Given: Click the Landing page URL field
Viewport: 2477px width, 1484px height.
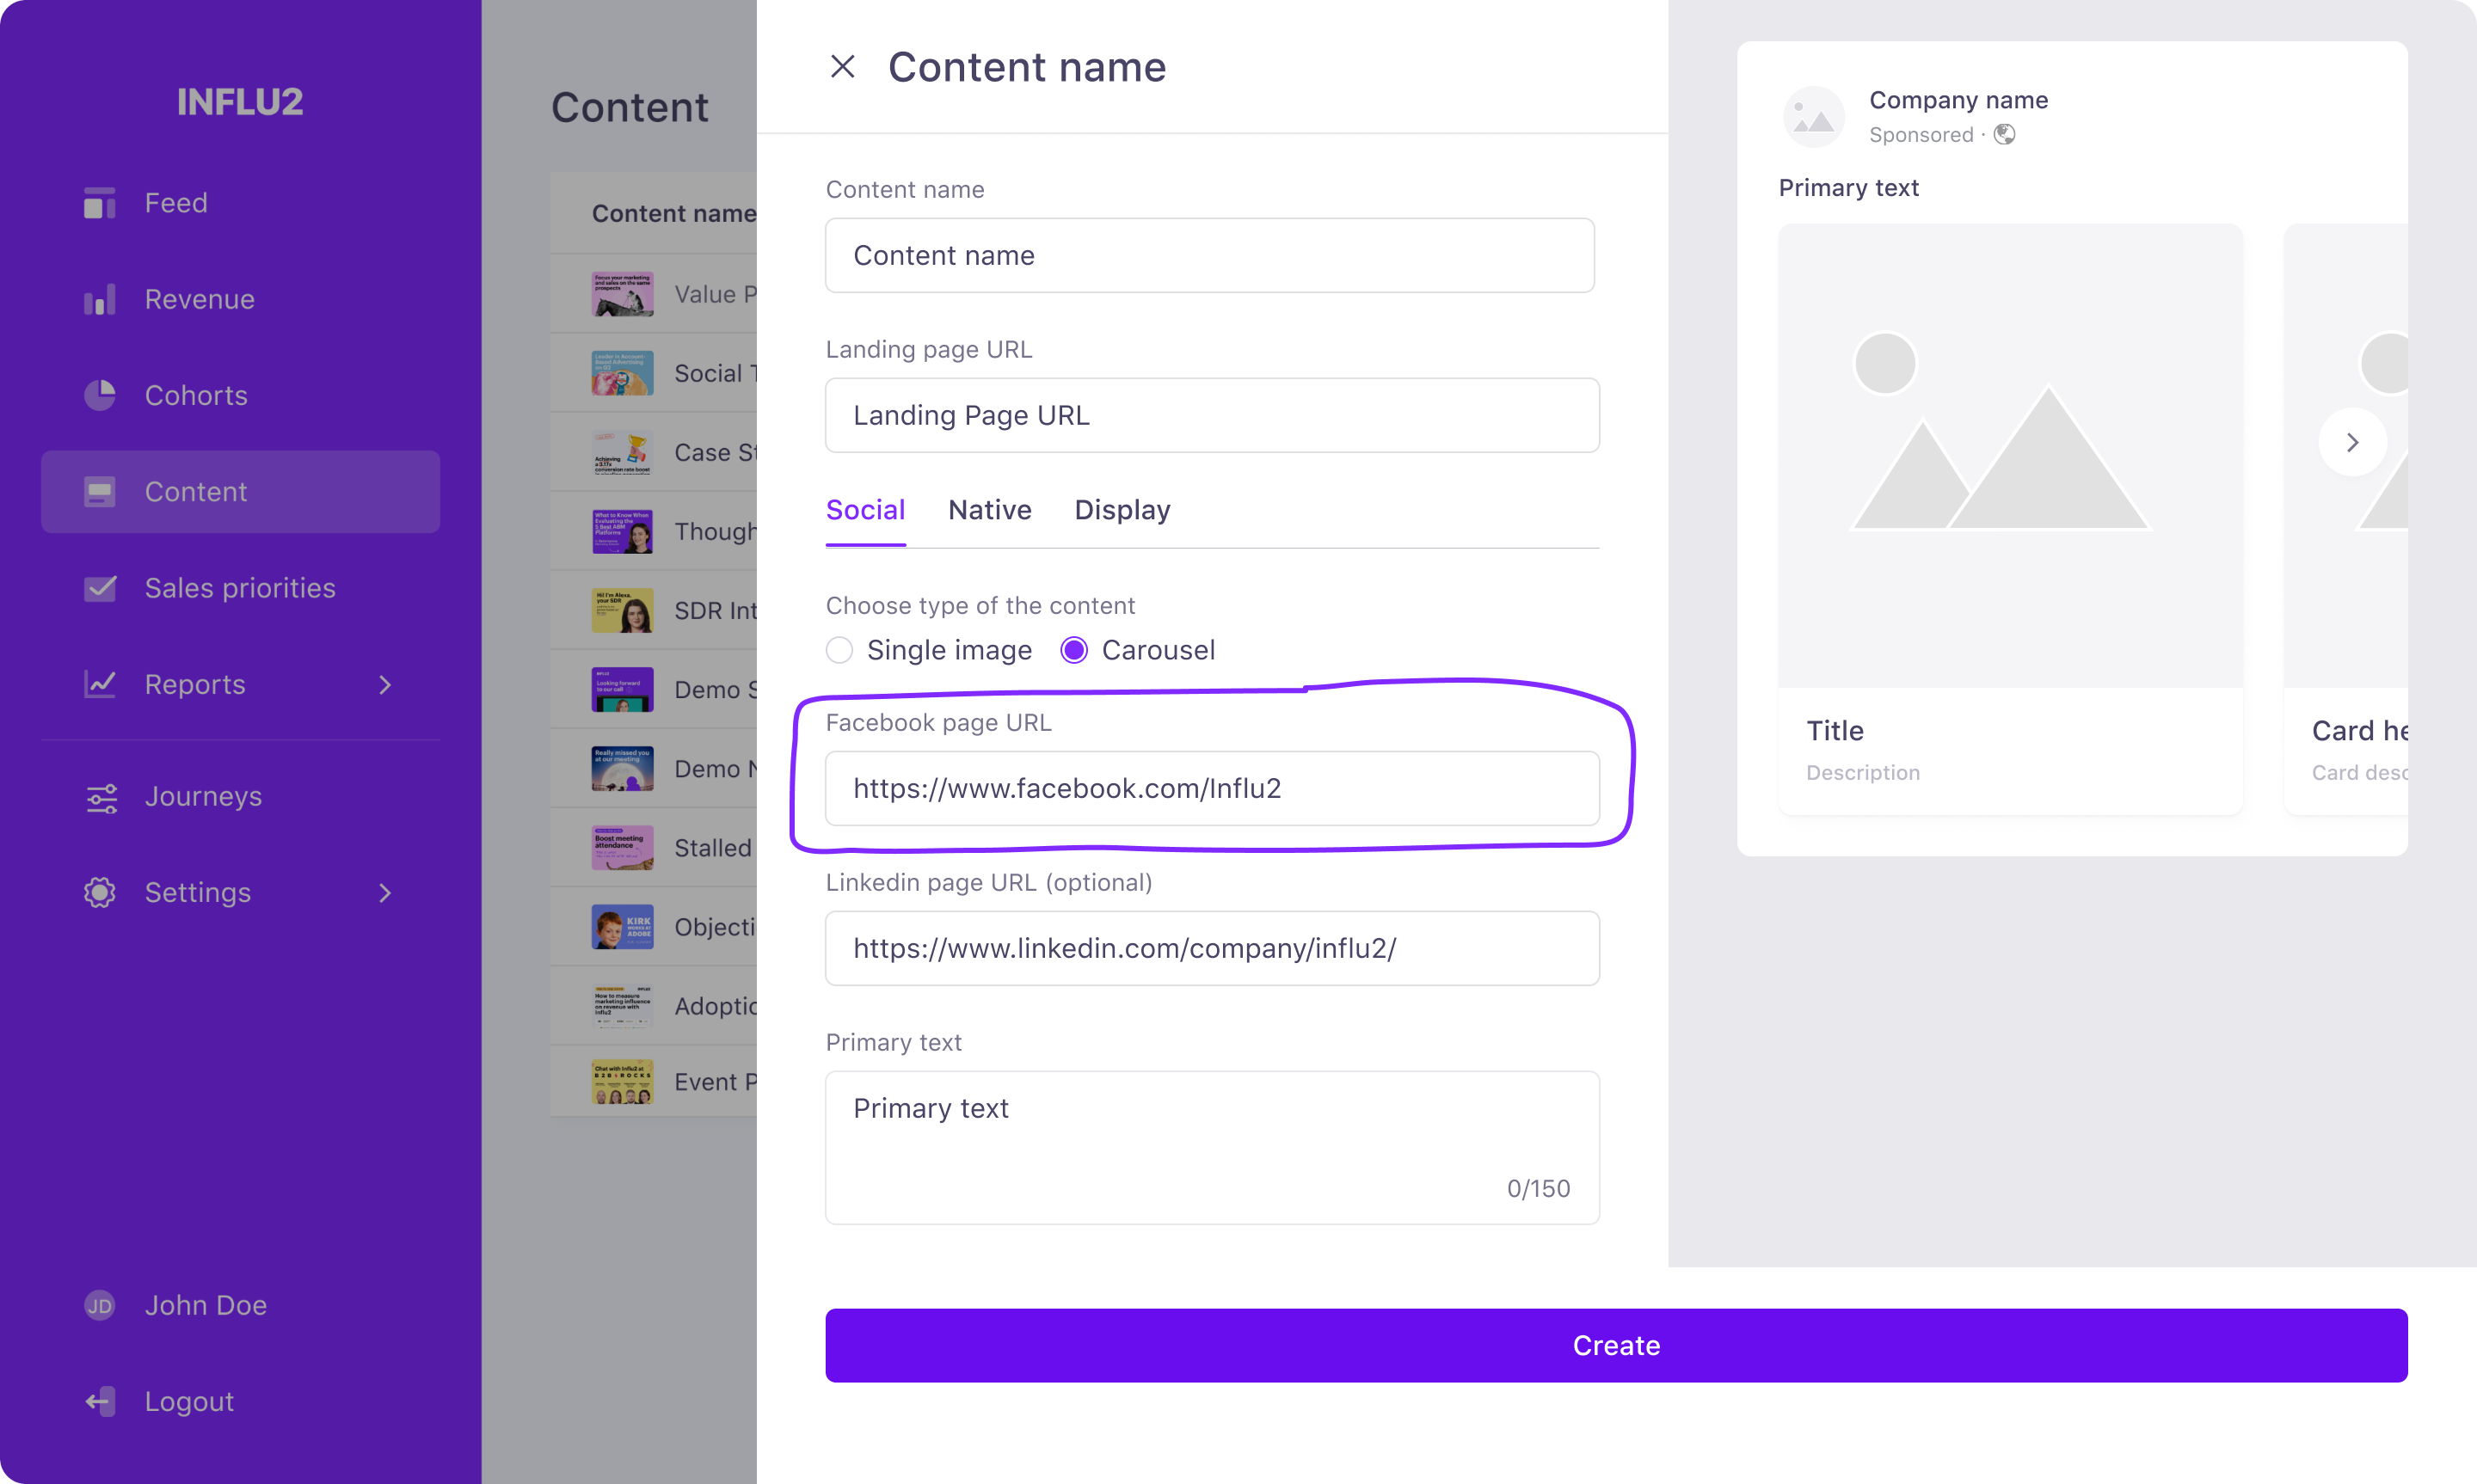Looking at the screenshot, I should coord(1212,415).
